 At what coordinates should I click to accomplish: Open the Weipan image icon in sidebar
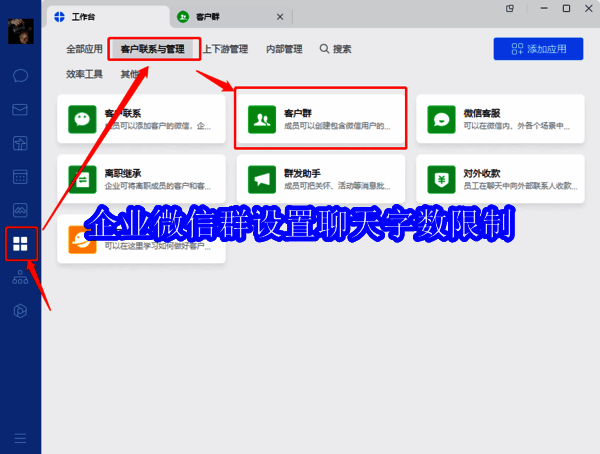pos(20,210)
